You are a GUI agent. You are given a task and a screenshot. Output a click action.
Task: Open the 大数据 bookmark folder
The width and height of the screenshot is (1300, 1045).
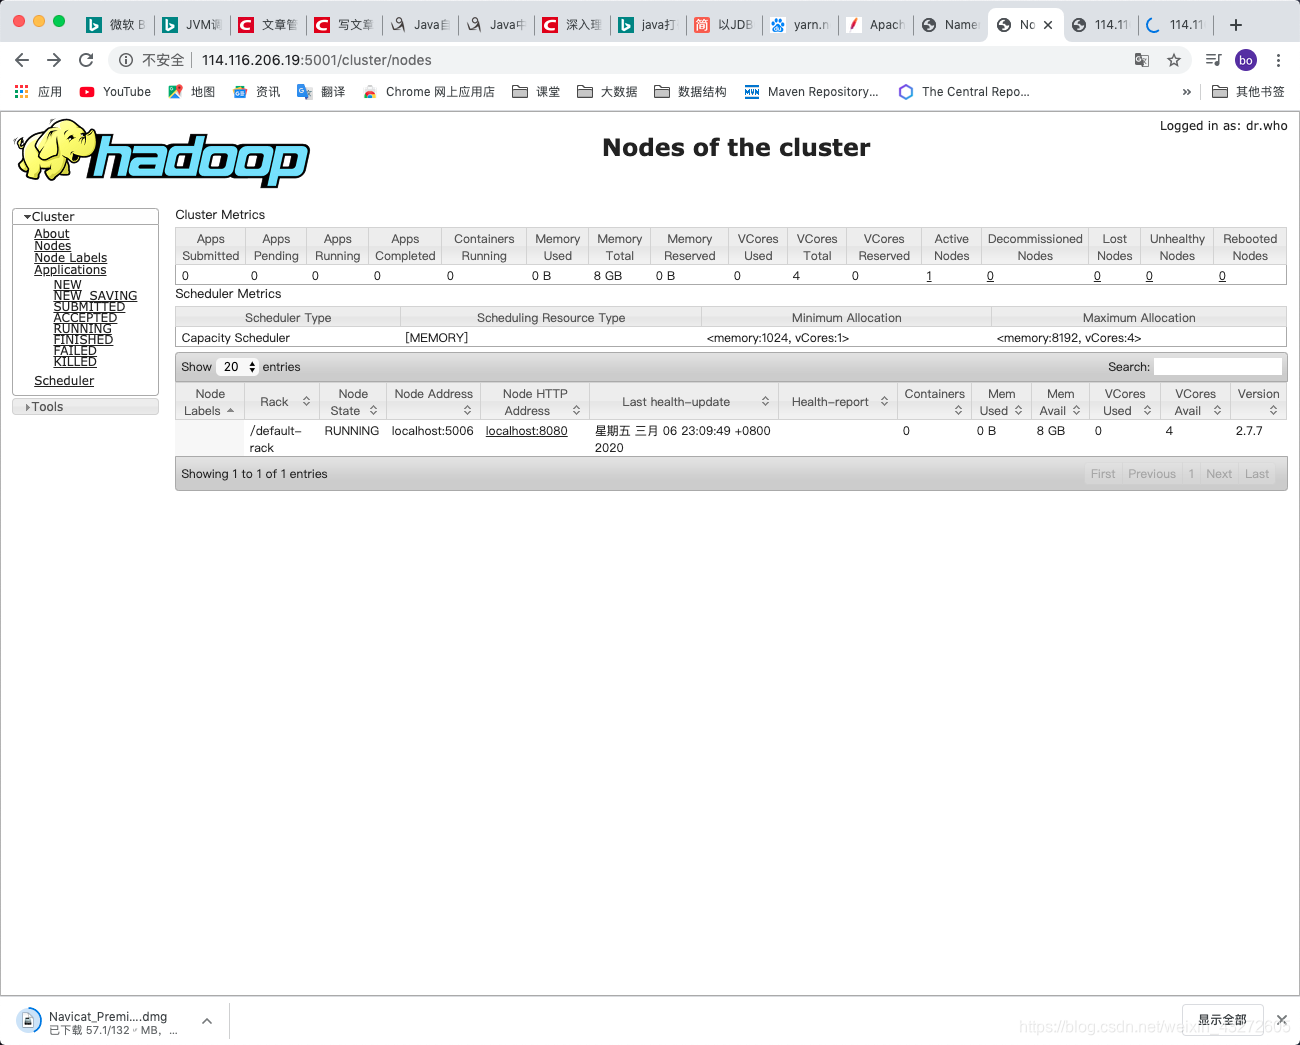607,91
